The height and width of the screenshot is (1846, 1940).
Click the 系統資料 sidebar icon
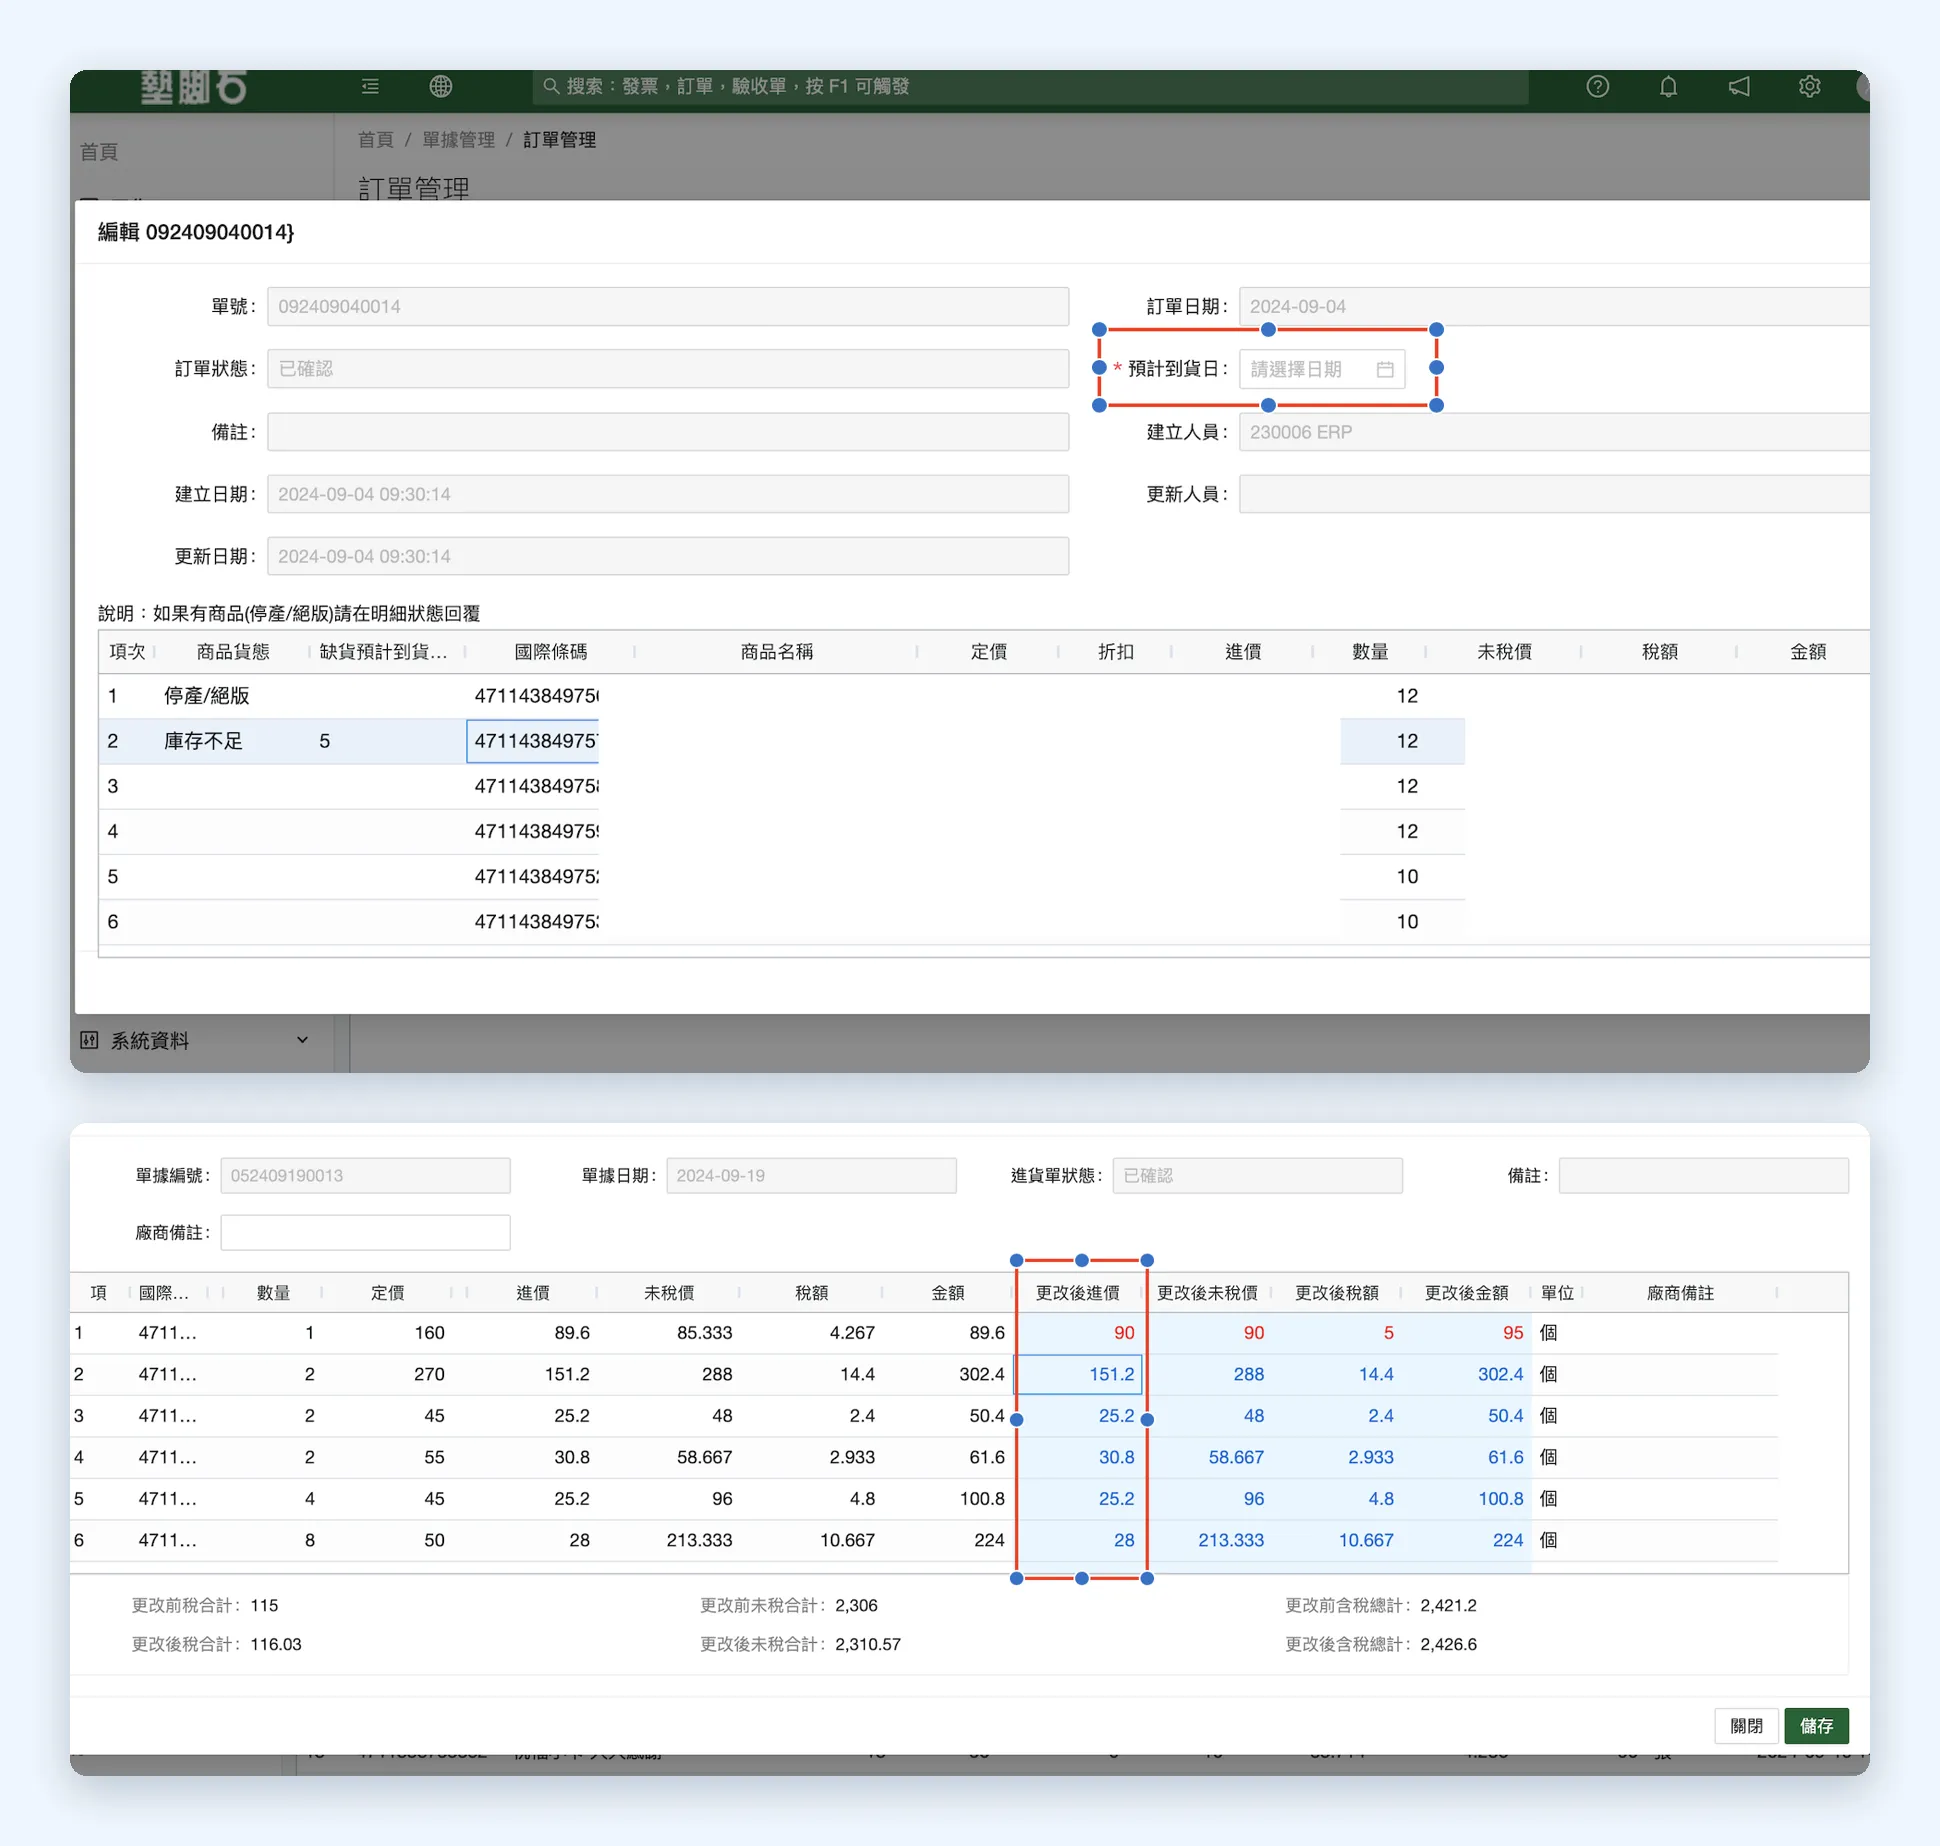point(89,1040)
